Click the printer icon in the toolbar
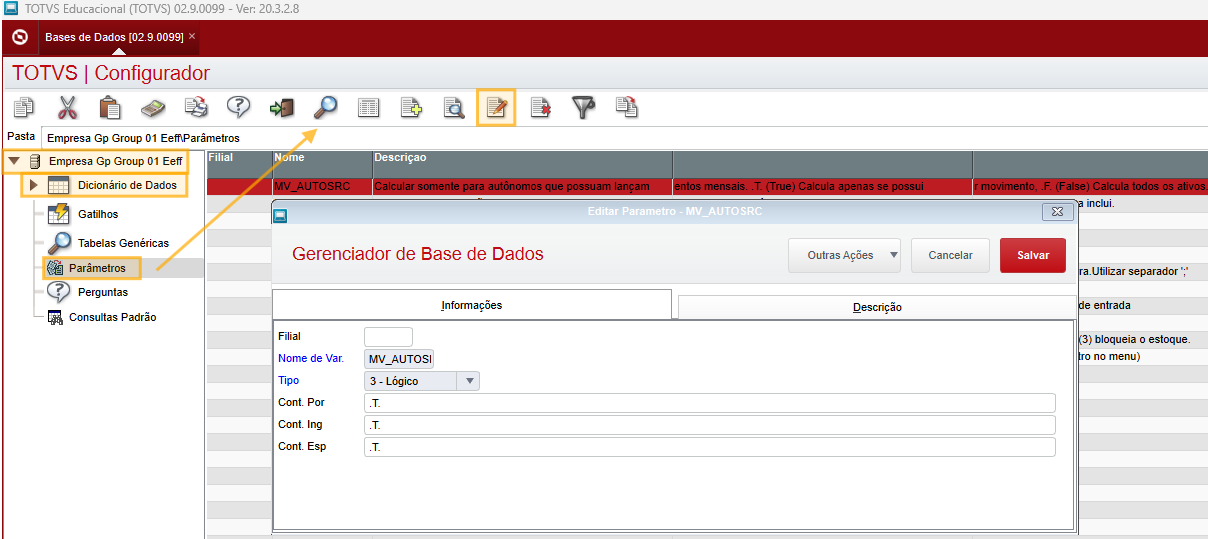This screenshot has height=539, width=1208. (x=196, y=107)
